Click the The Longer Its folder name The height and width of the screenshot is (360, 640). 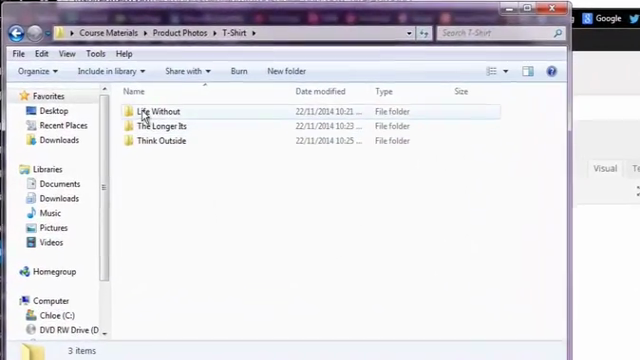tap(162, 126)
